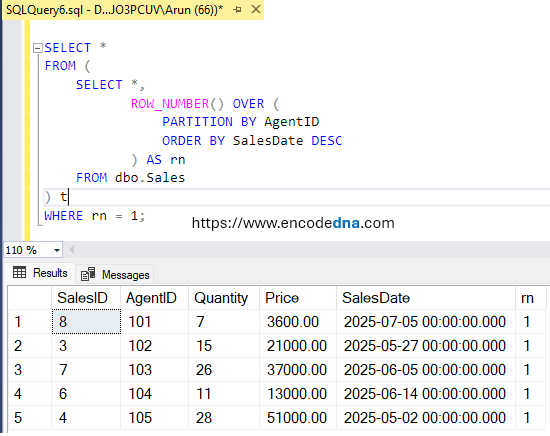Select the Price column header
Screen dimensions: 550x436
[x=298, y=298]
